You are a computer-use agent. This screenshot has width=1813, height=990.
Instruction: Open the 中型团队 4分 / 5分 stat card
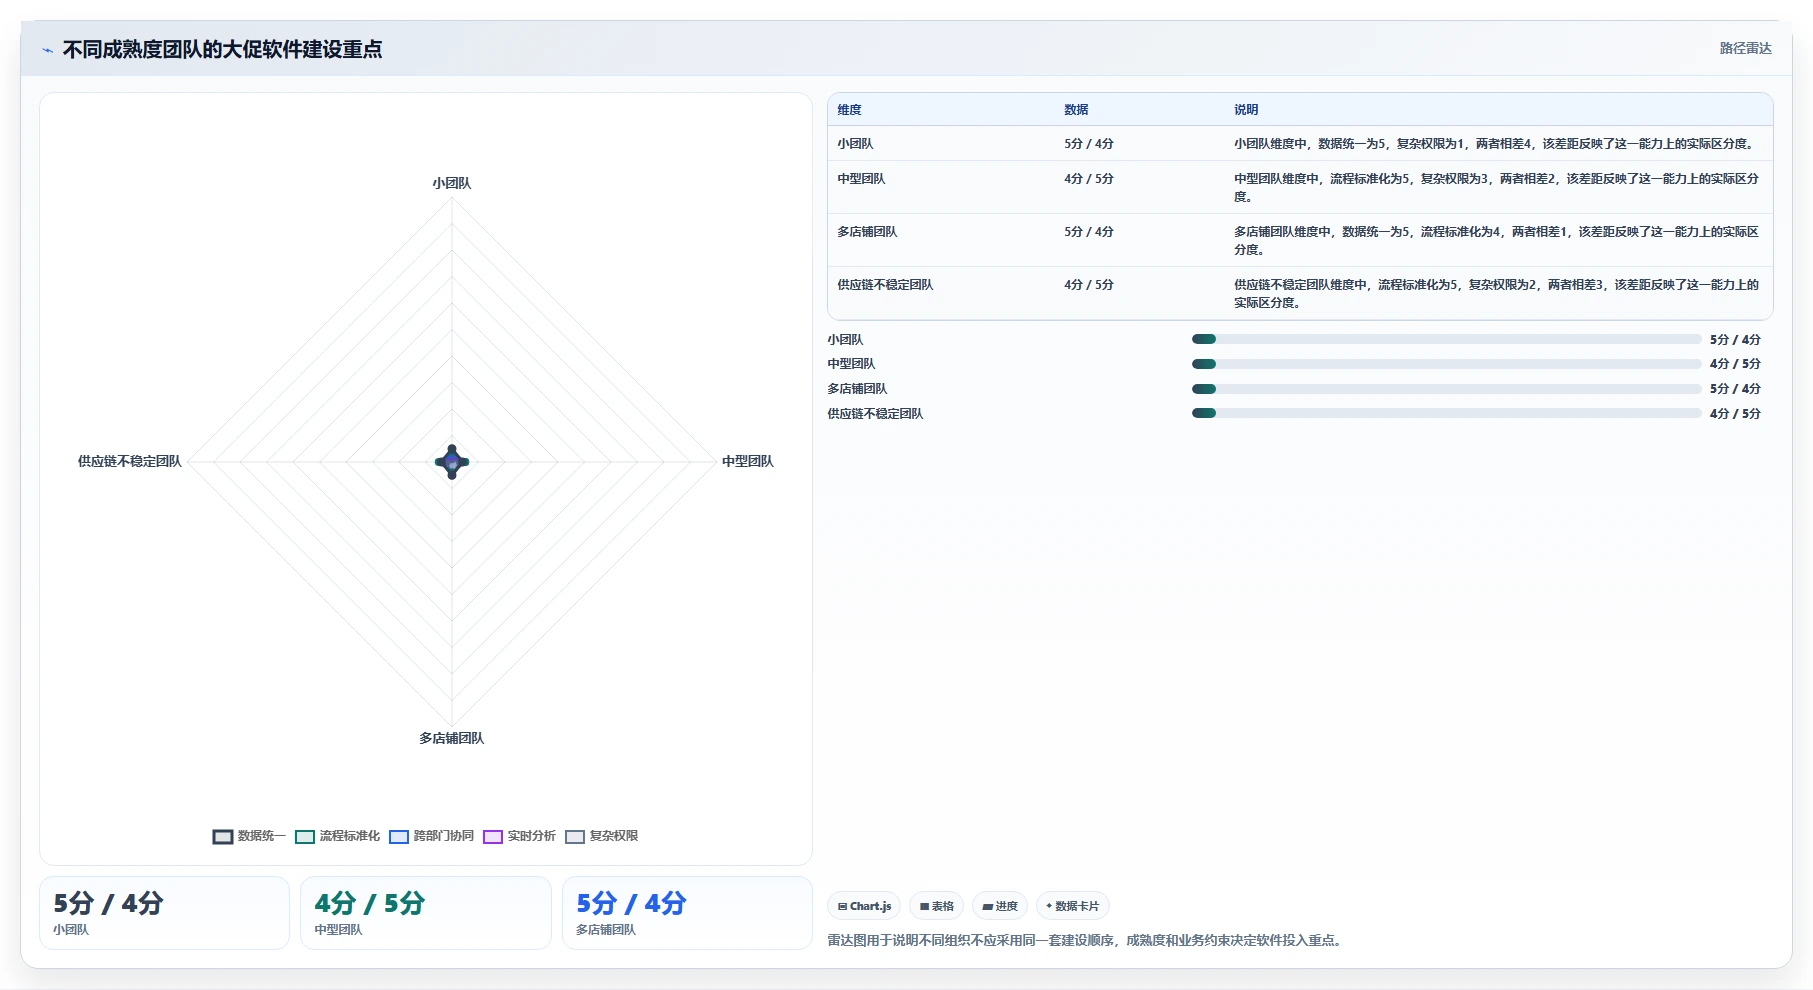[426, 913]
